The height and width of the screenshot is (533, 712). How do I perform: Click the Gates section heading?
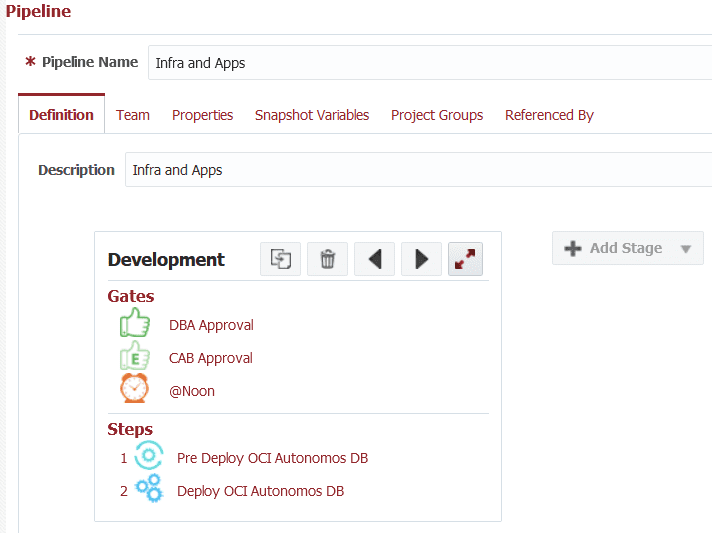(131, 296)
